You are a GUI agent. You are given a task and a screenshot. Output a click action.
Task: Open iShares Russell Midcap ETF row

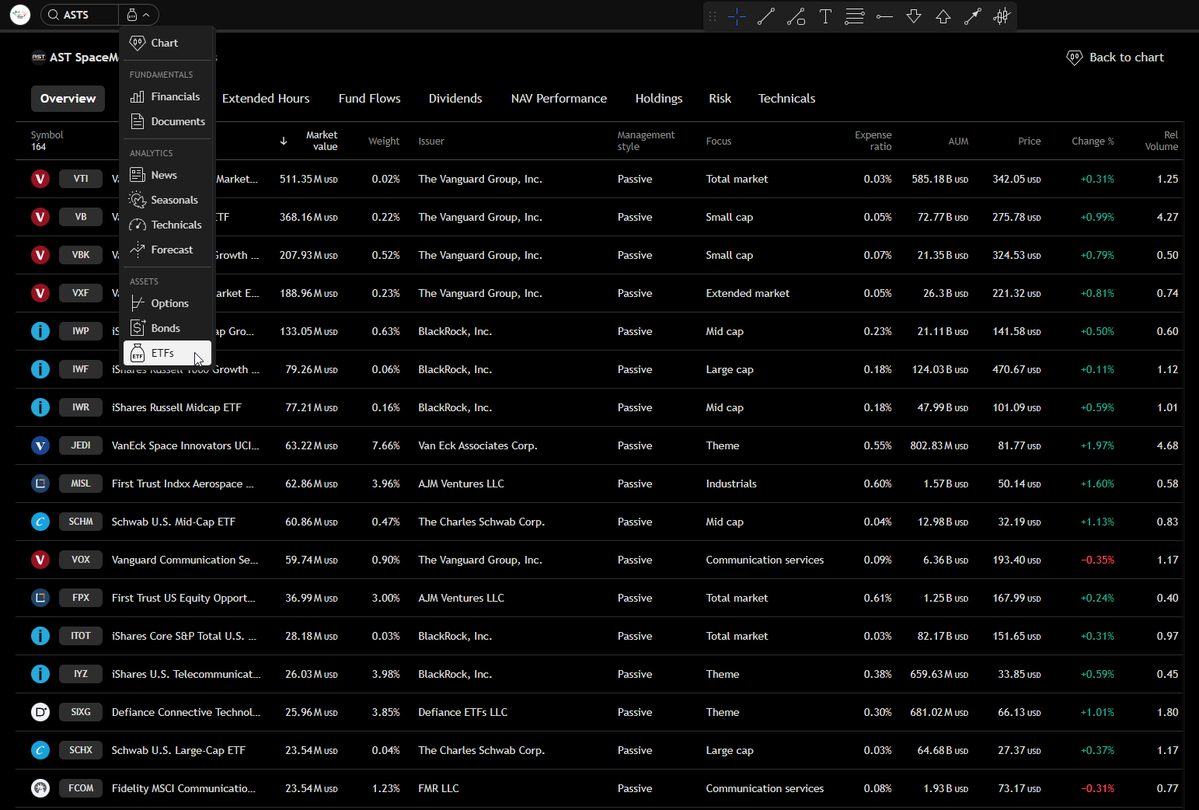600,408
